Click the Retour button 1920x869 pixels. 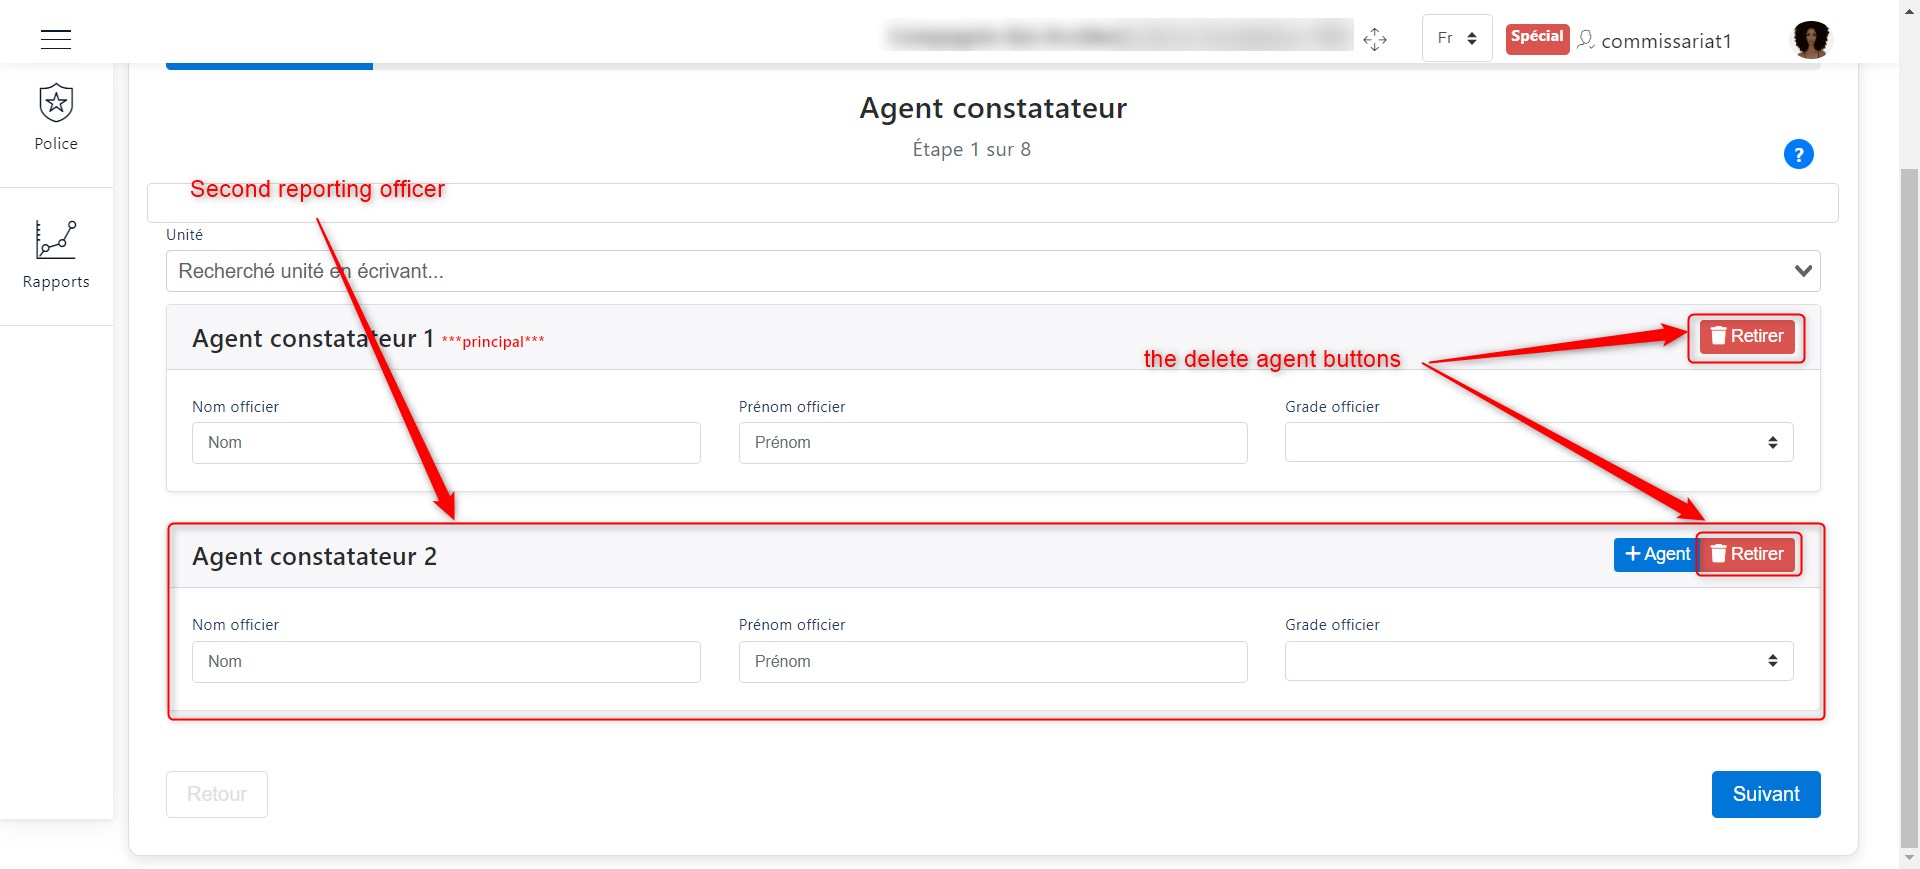coord(217,794)
